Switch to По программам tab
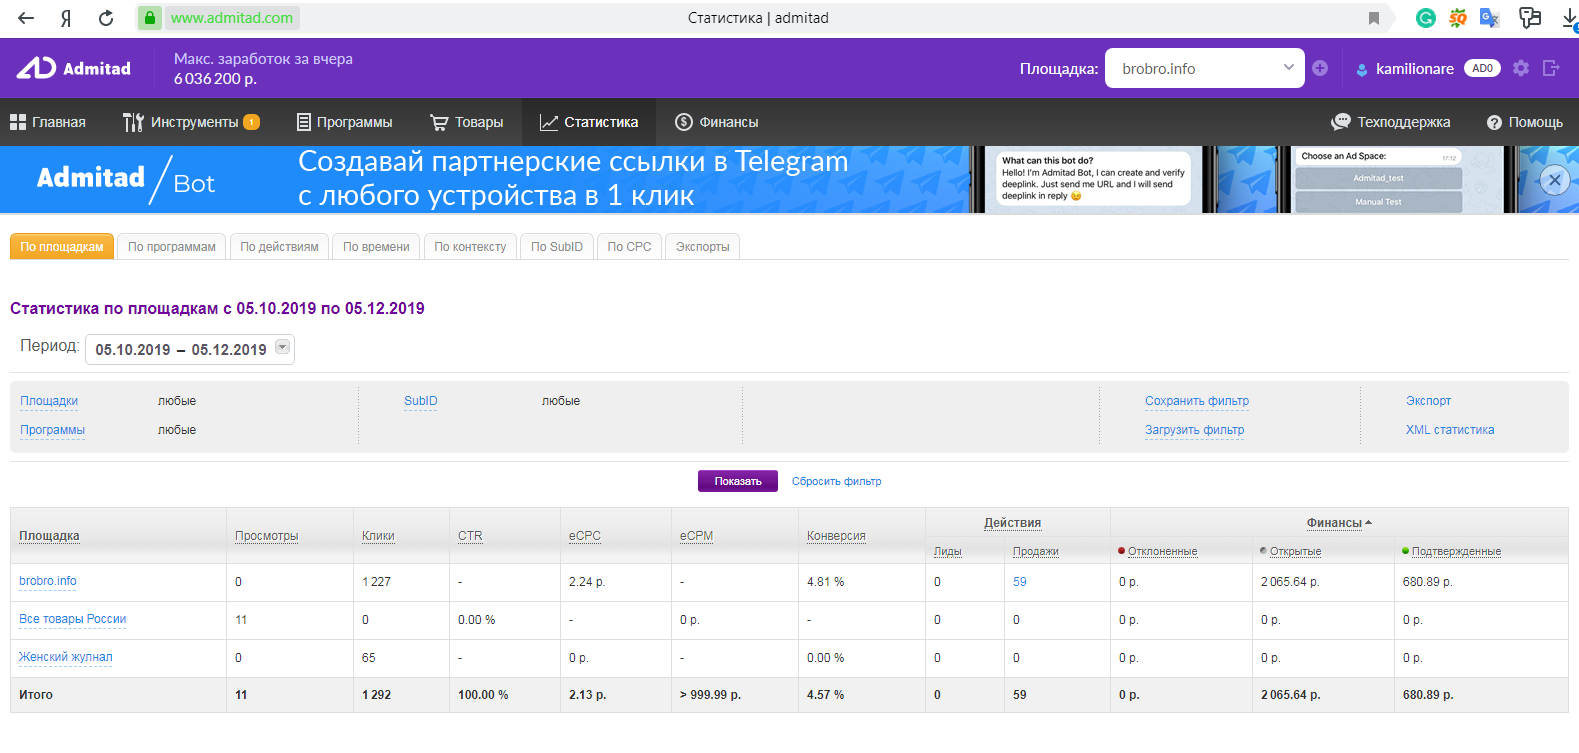The height and width of the screenshot is (753, 1579). [x=172, y=247]
